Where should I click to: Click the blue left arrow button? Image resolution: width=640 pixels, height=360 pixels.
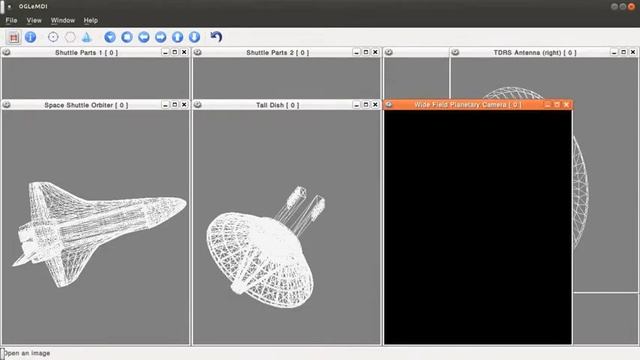[x=144, y=37]
